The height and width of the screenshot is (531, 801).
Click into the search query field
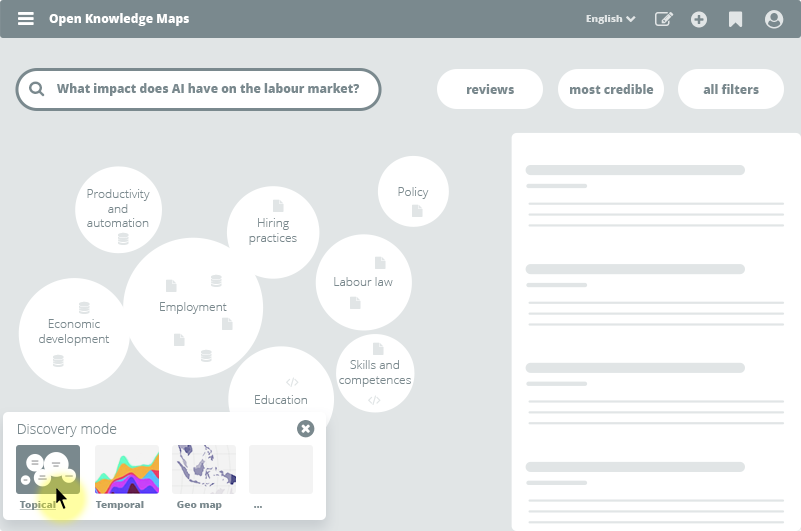coord(208,89)
